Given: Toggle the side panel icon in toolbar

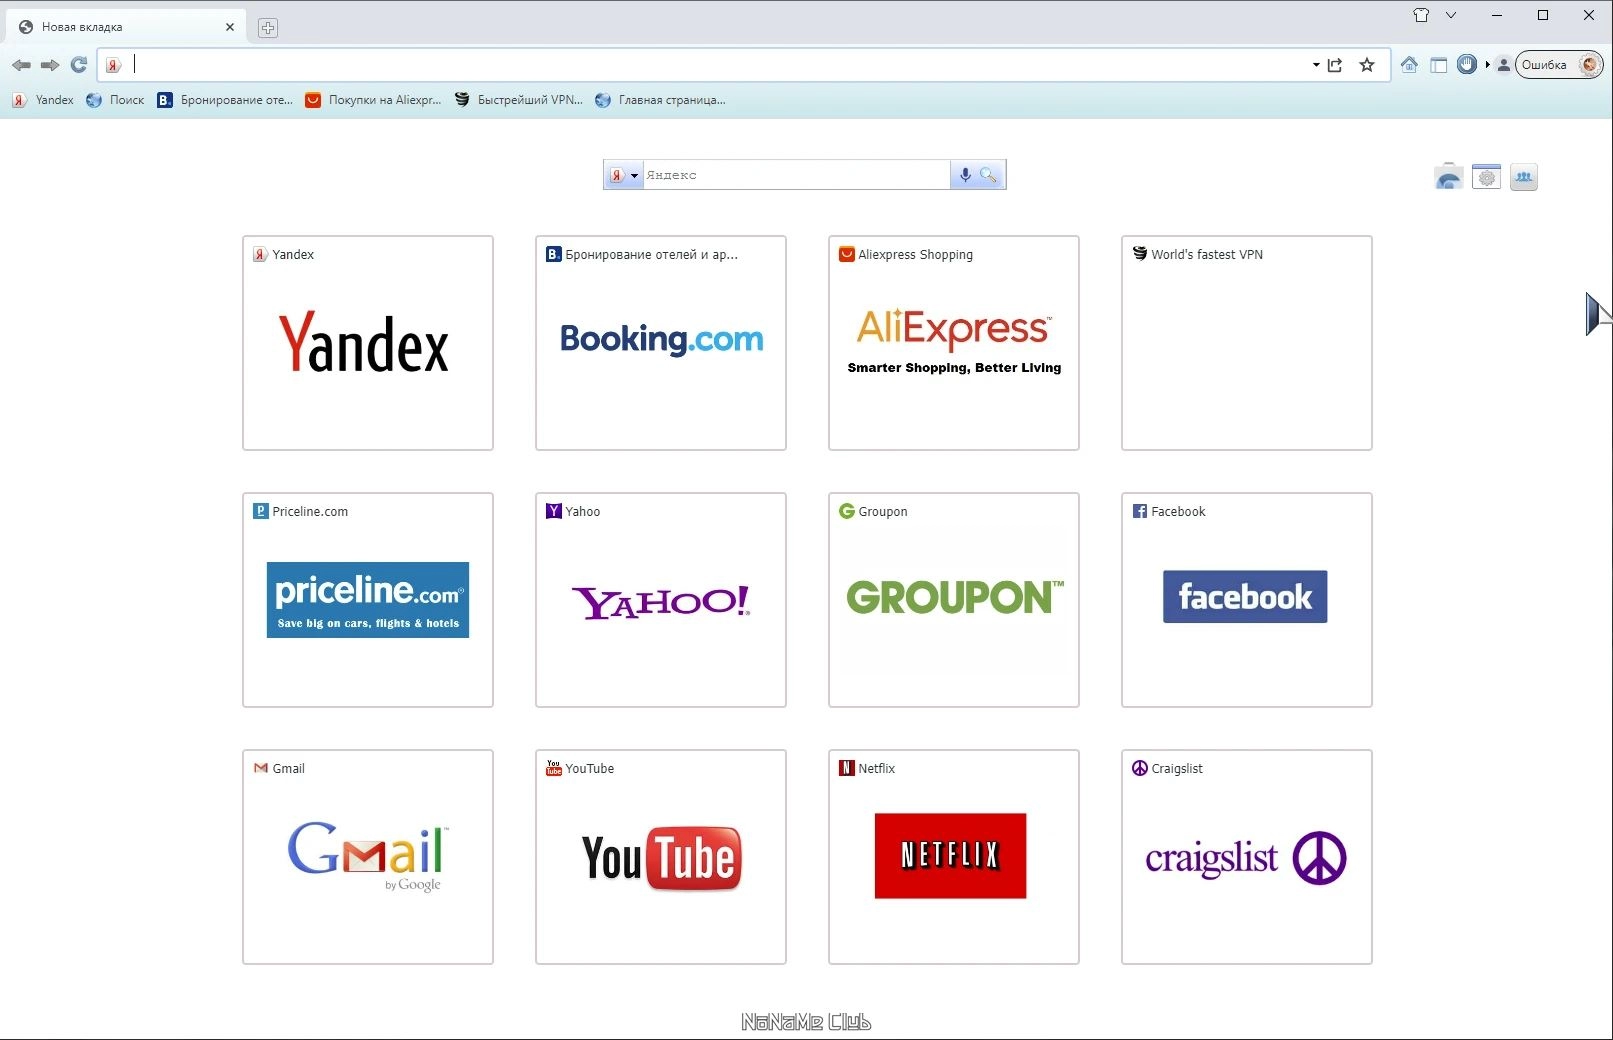Looking at the screenshot, I should pos(1439,65).
